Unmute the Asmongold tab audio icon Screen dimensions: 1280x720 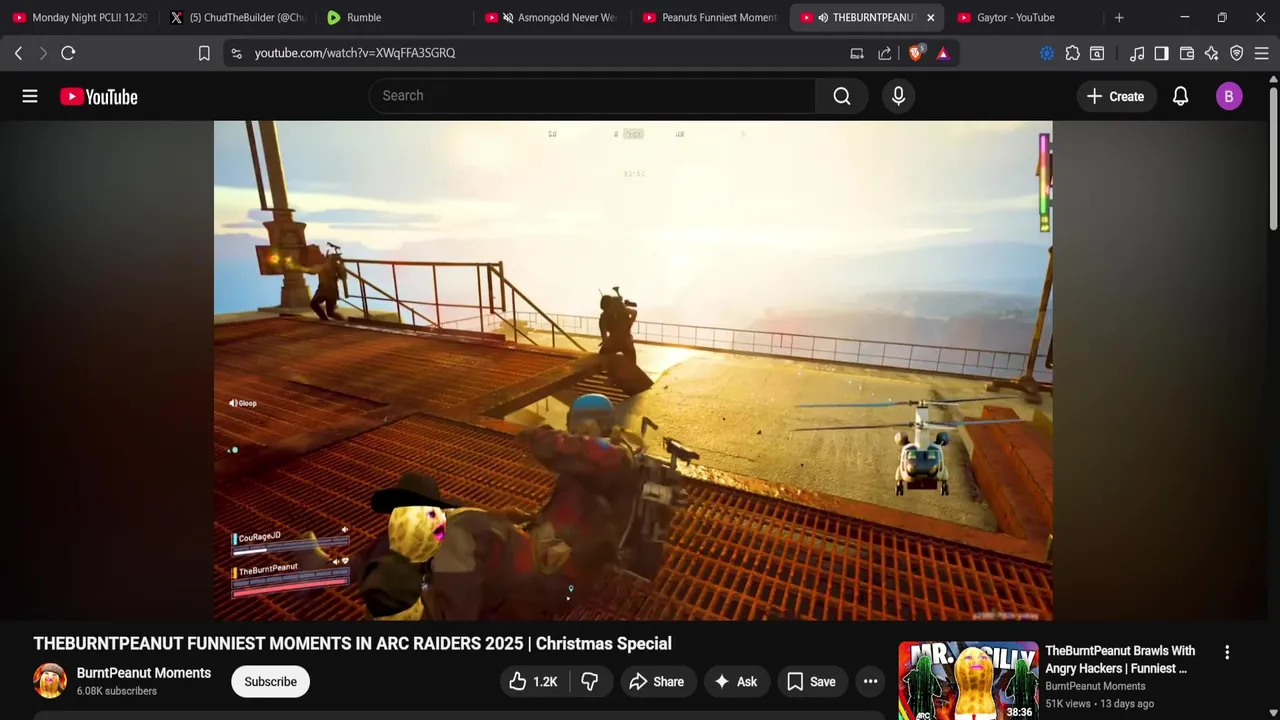point(508,17)
